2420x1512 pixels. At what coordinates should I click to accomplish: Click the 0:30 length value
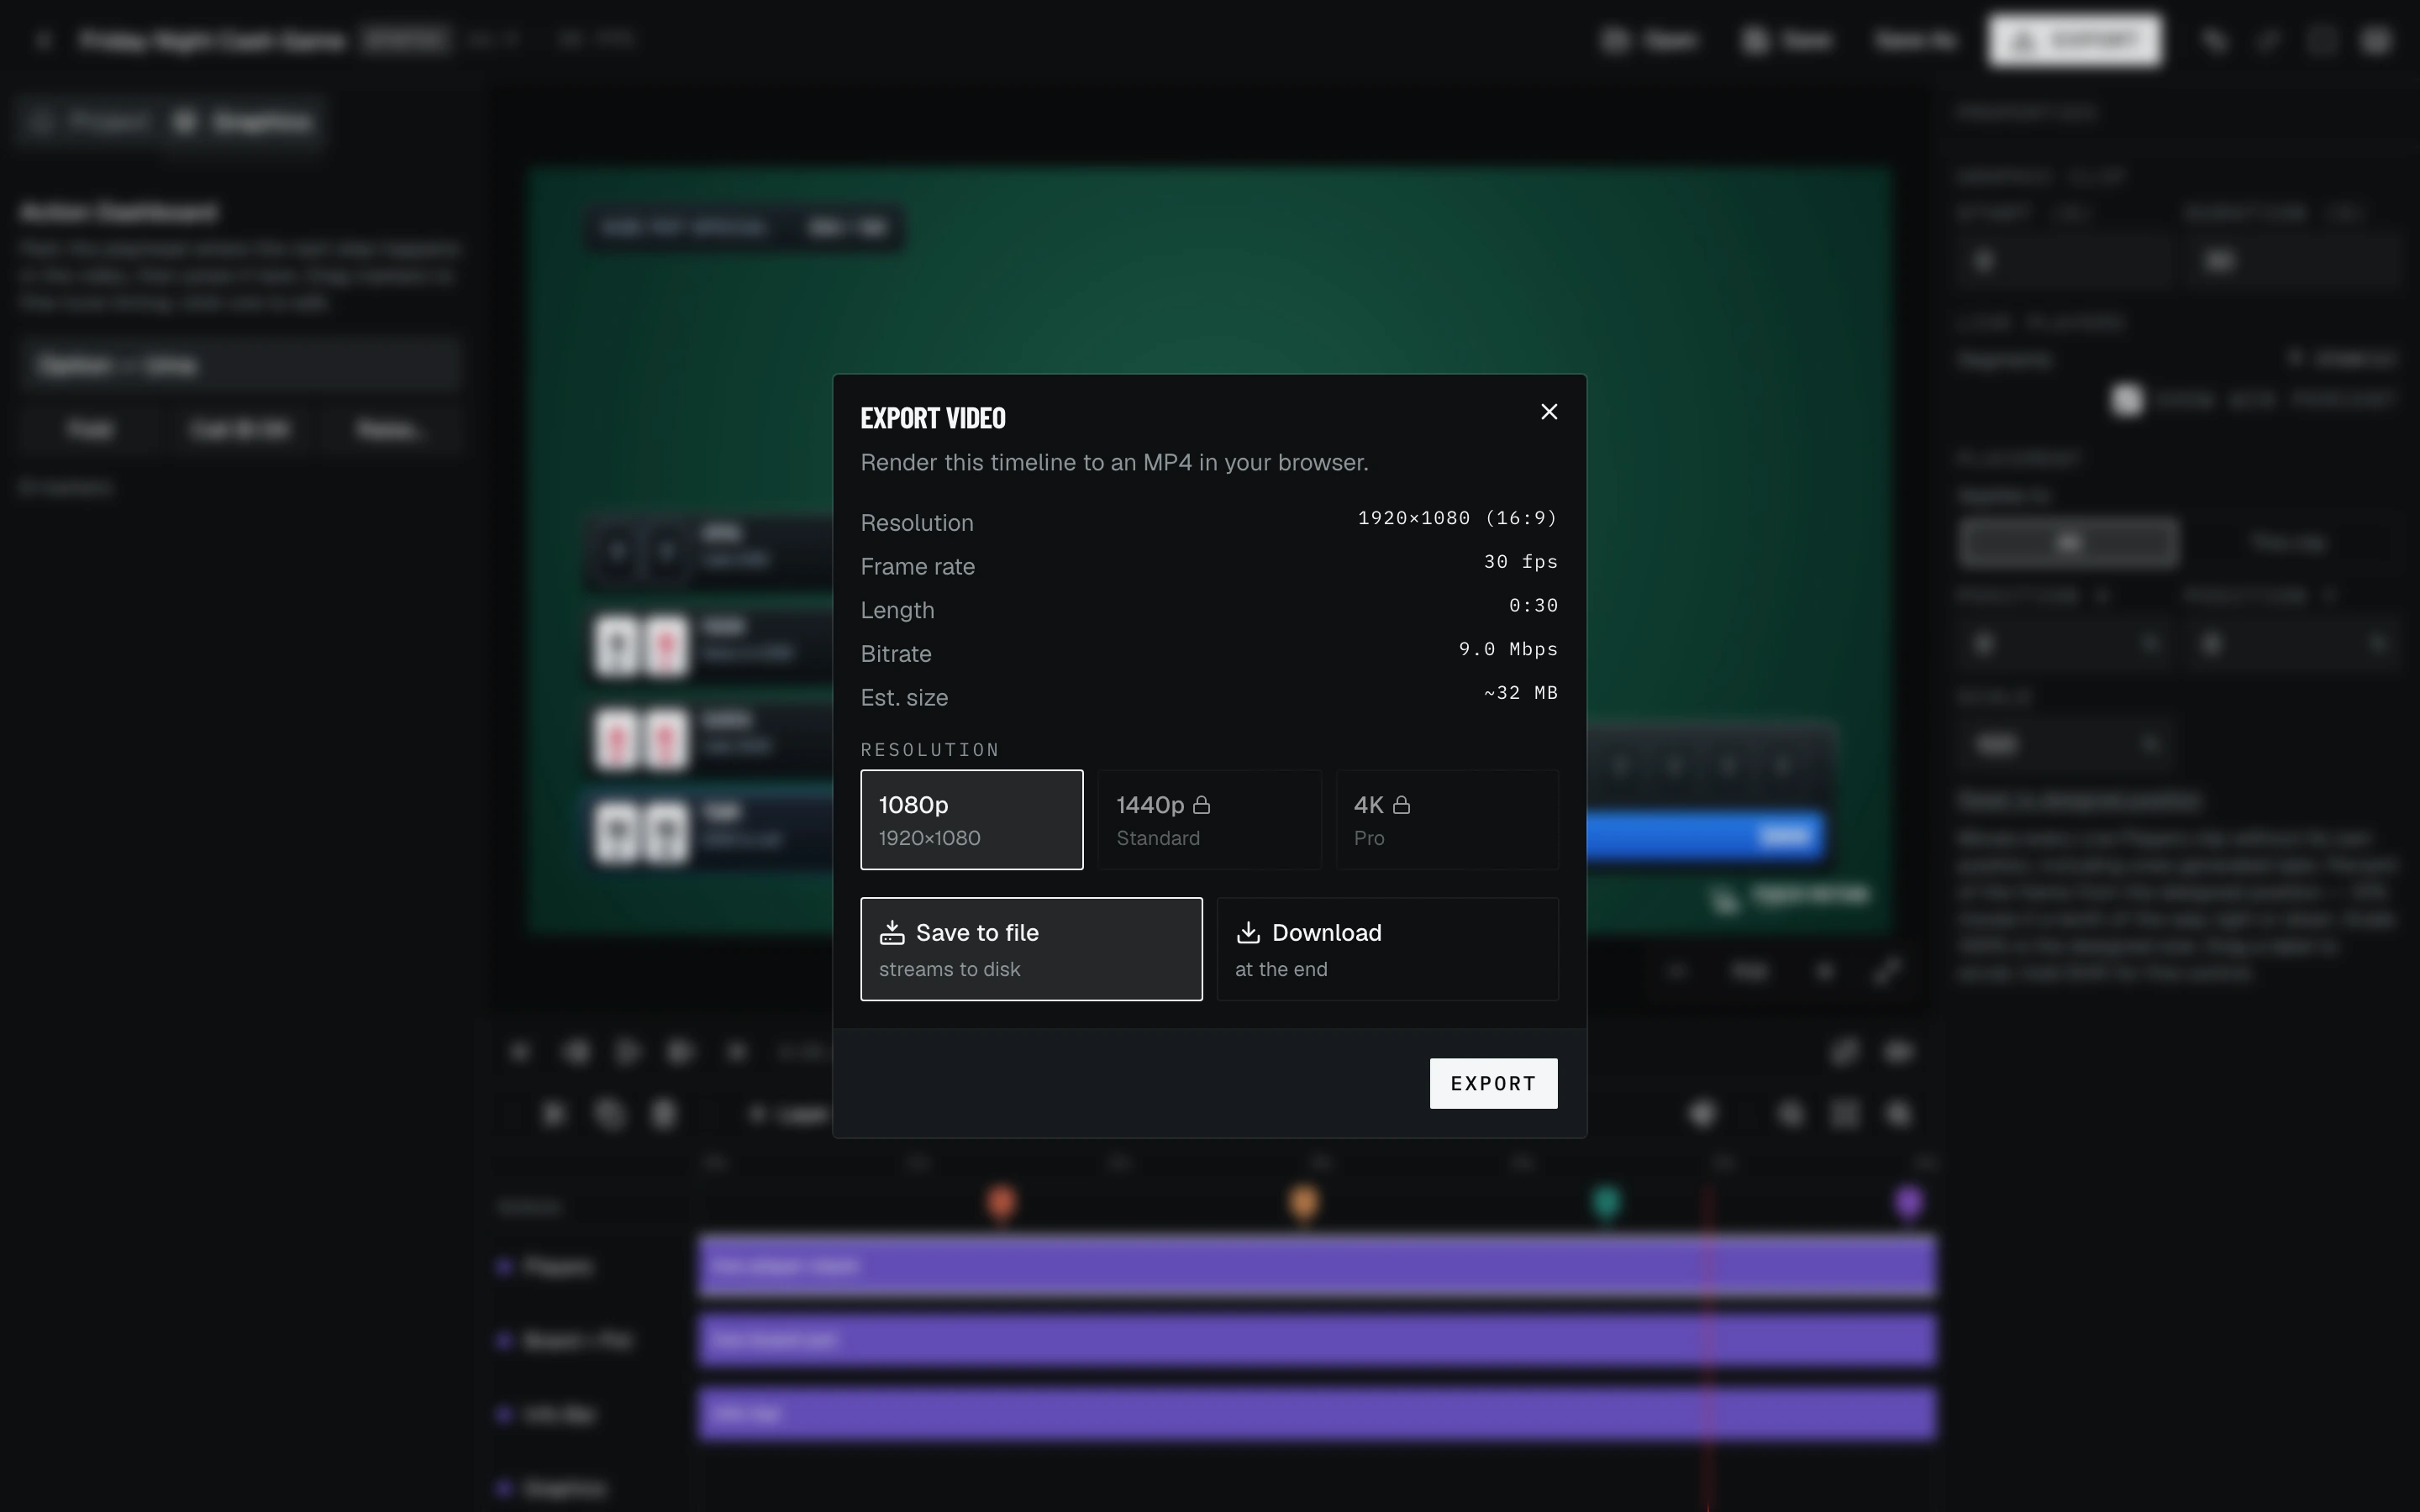pyautogui.click(x=1533, y=606)
